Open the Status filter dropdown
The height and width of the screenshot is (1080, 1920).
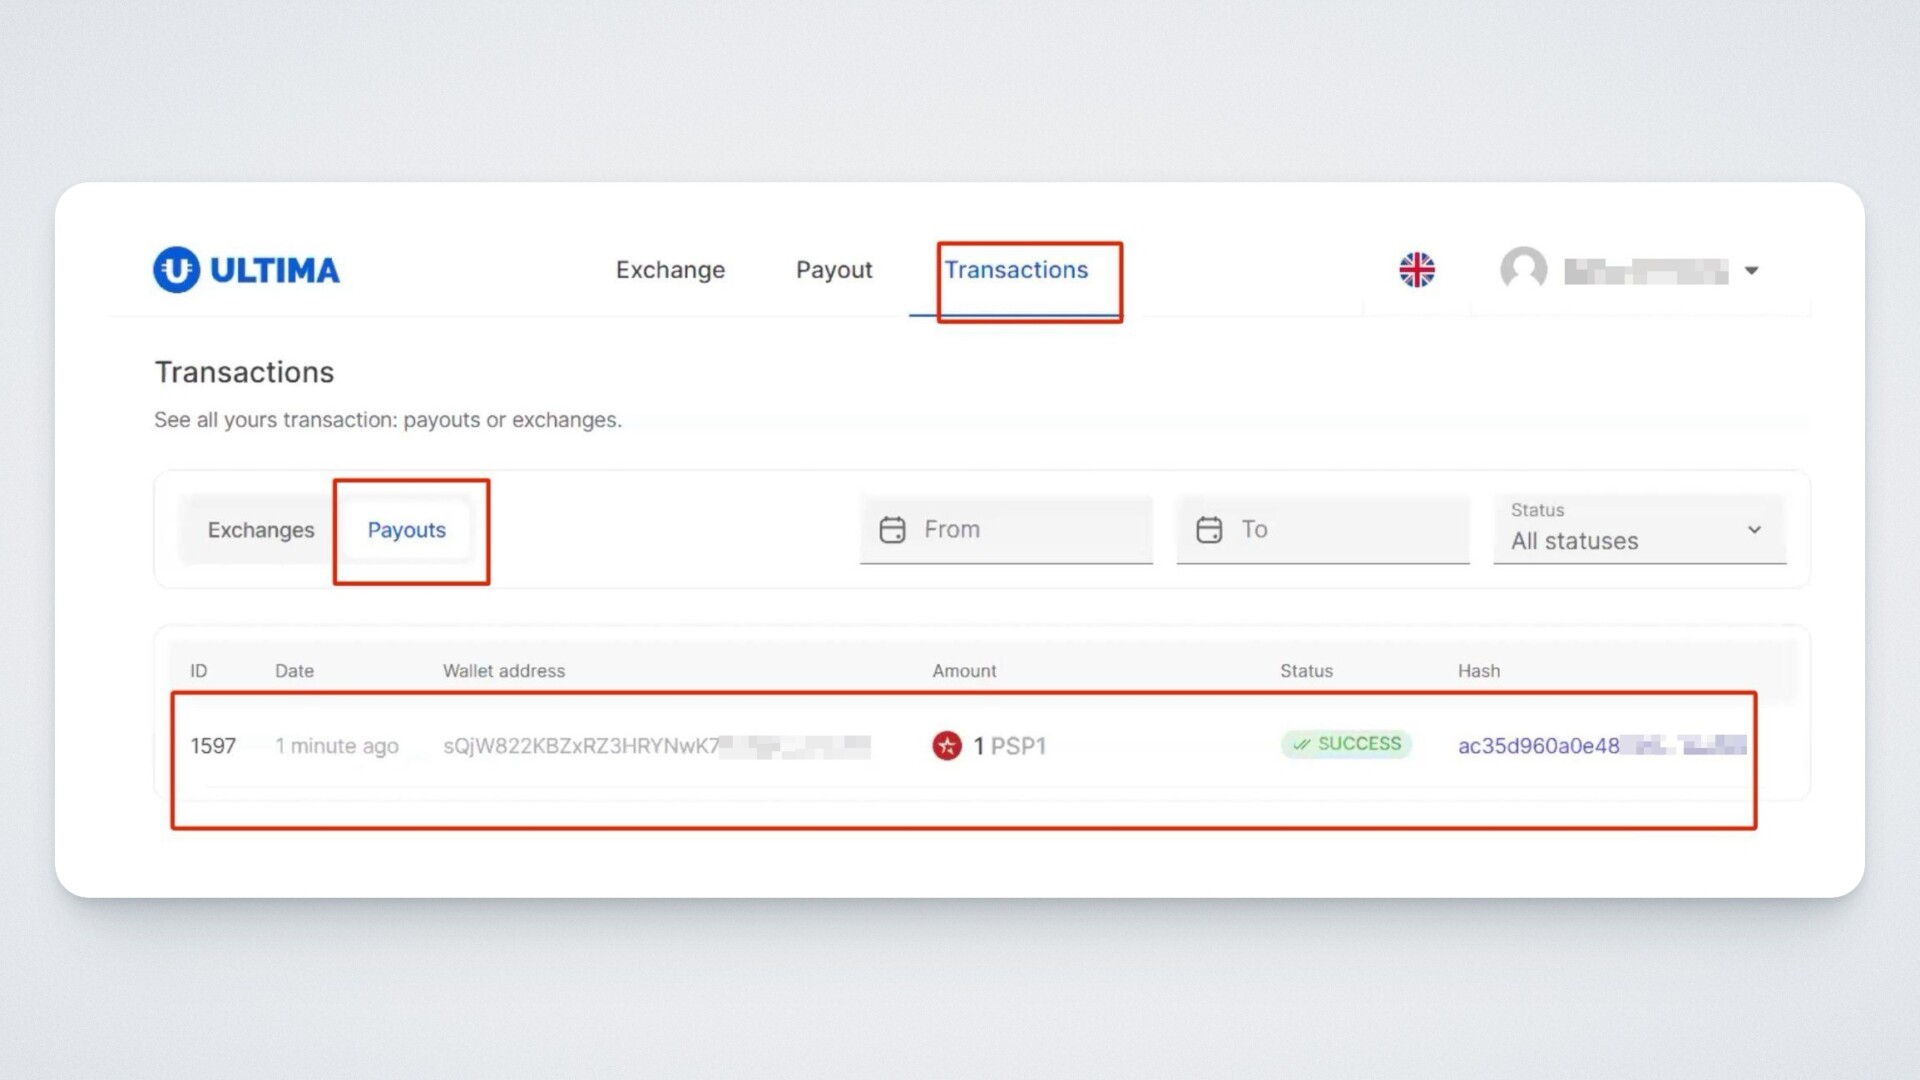point(1638,530)
